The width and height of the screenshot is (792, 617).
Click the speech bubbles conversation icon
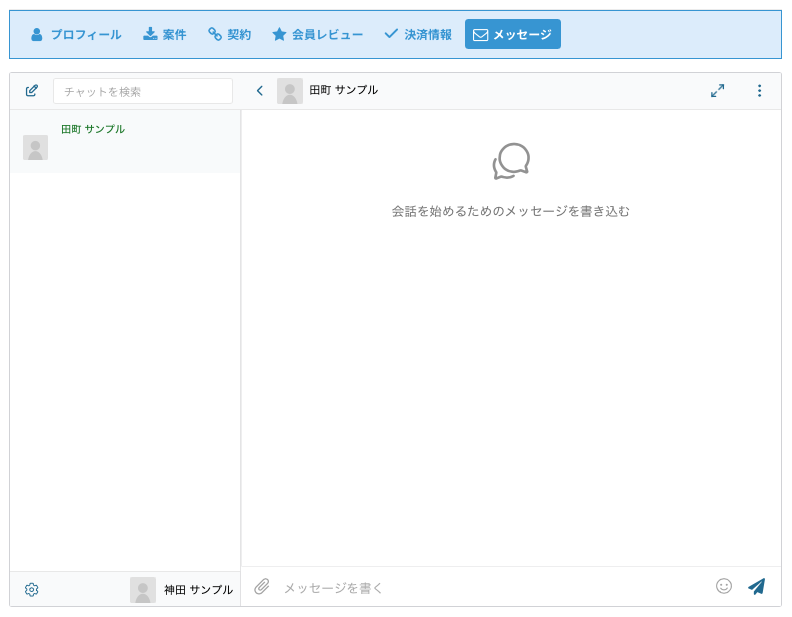point(511,161)
